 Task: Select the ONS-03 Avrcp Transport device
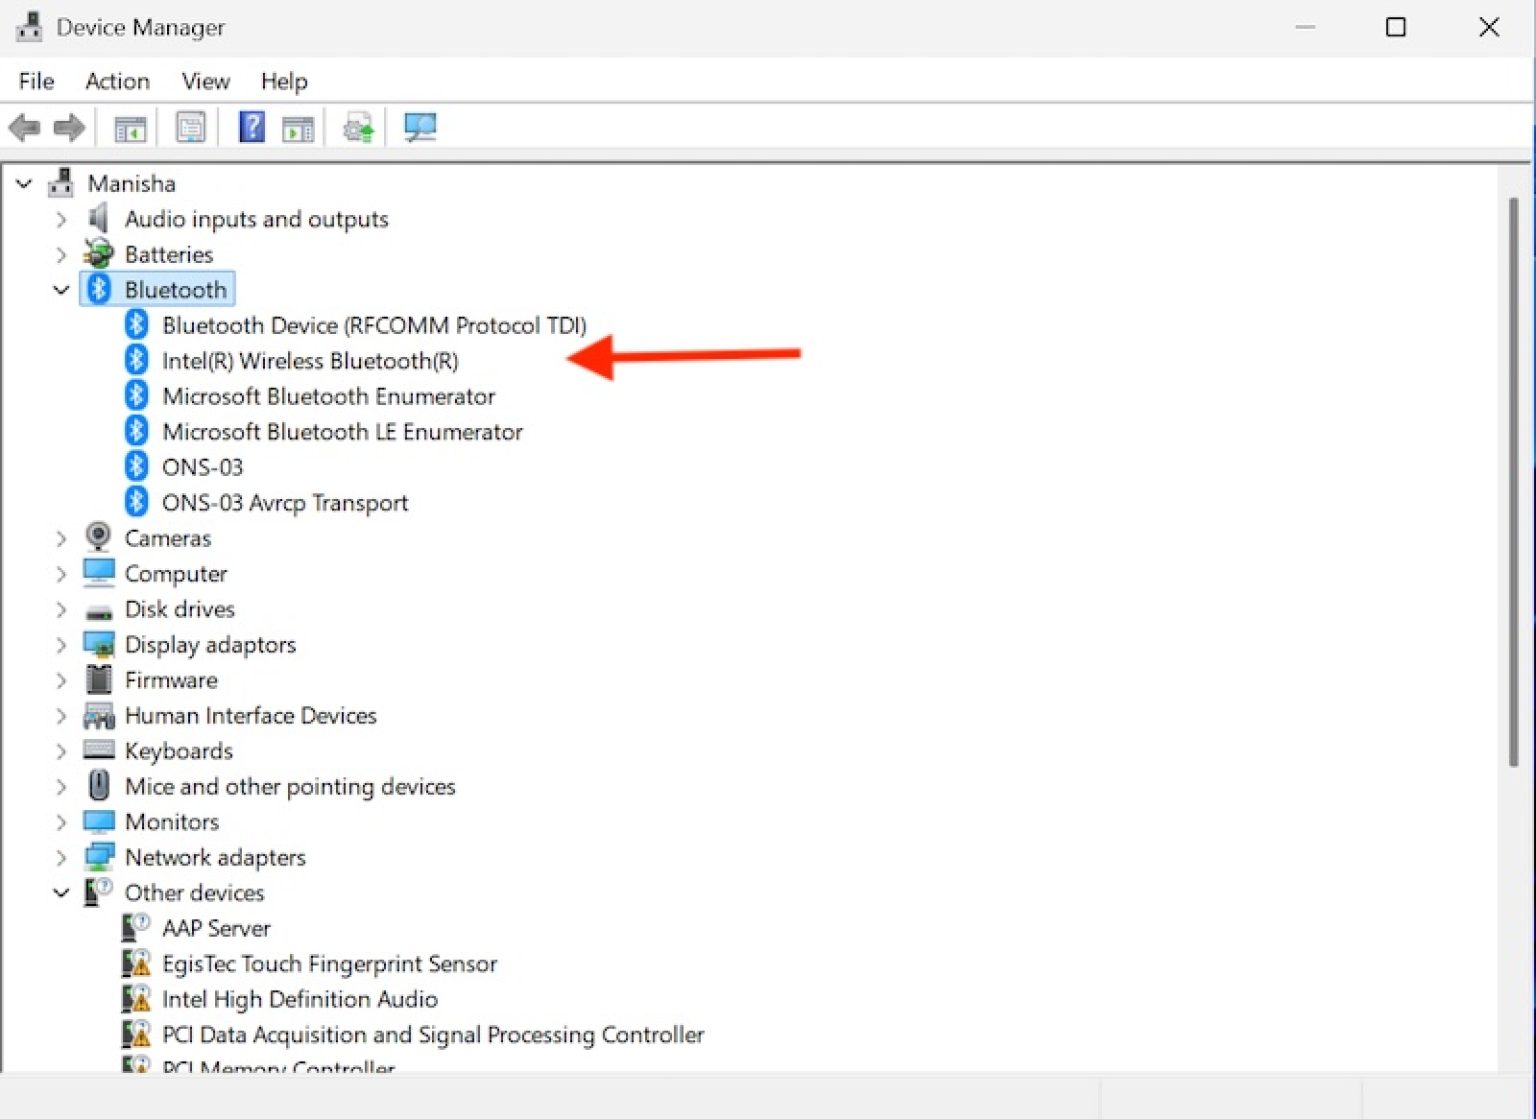click(286, 502)
